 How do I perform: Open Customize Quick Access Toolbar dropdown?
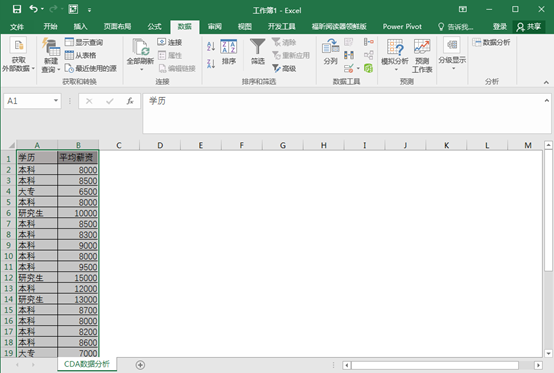click(89, 10)
